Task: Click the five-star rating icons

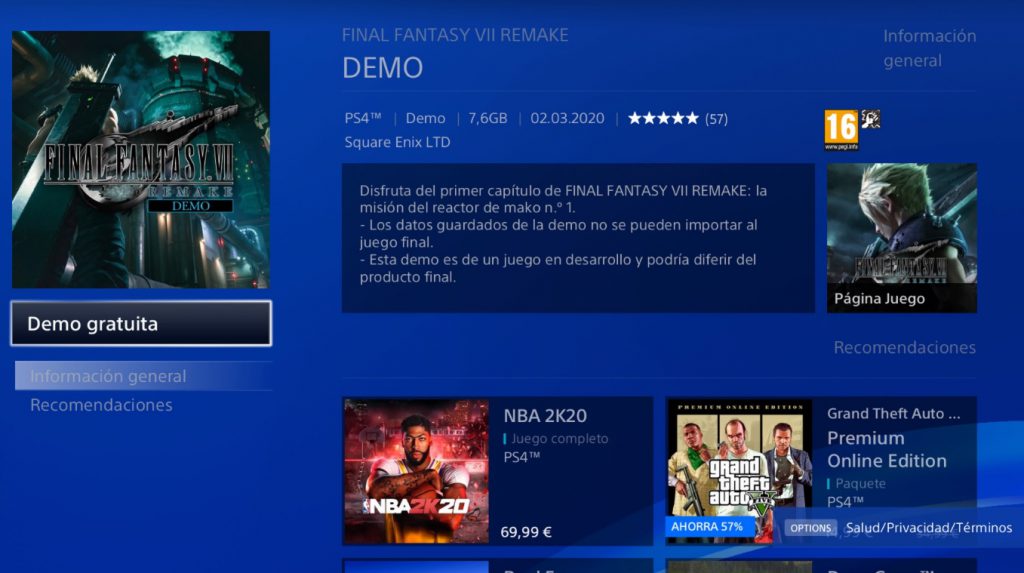Action: (x=663, y=118)
